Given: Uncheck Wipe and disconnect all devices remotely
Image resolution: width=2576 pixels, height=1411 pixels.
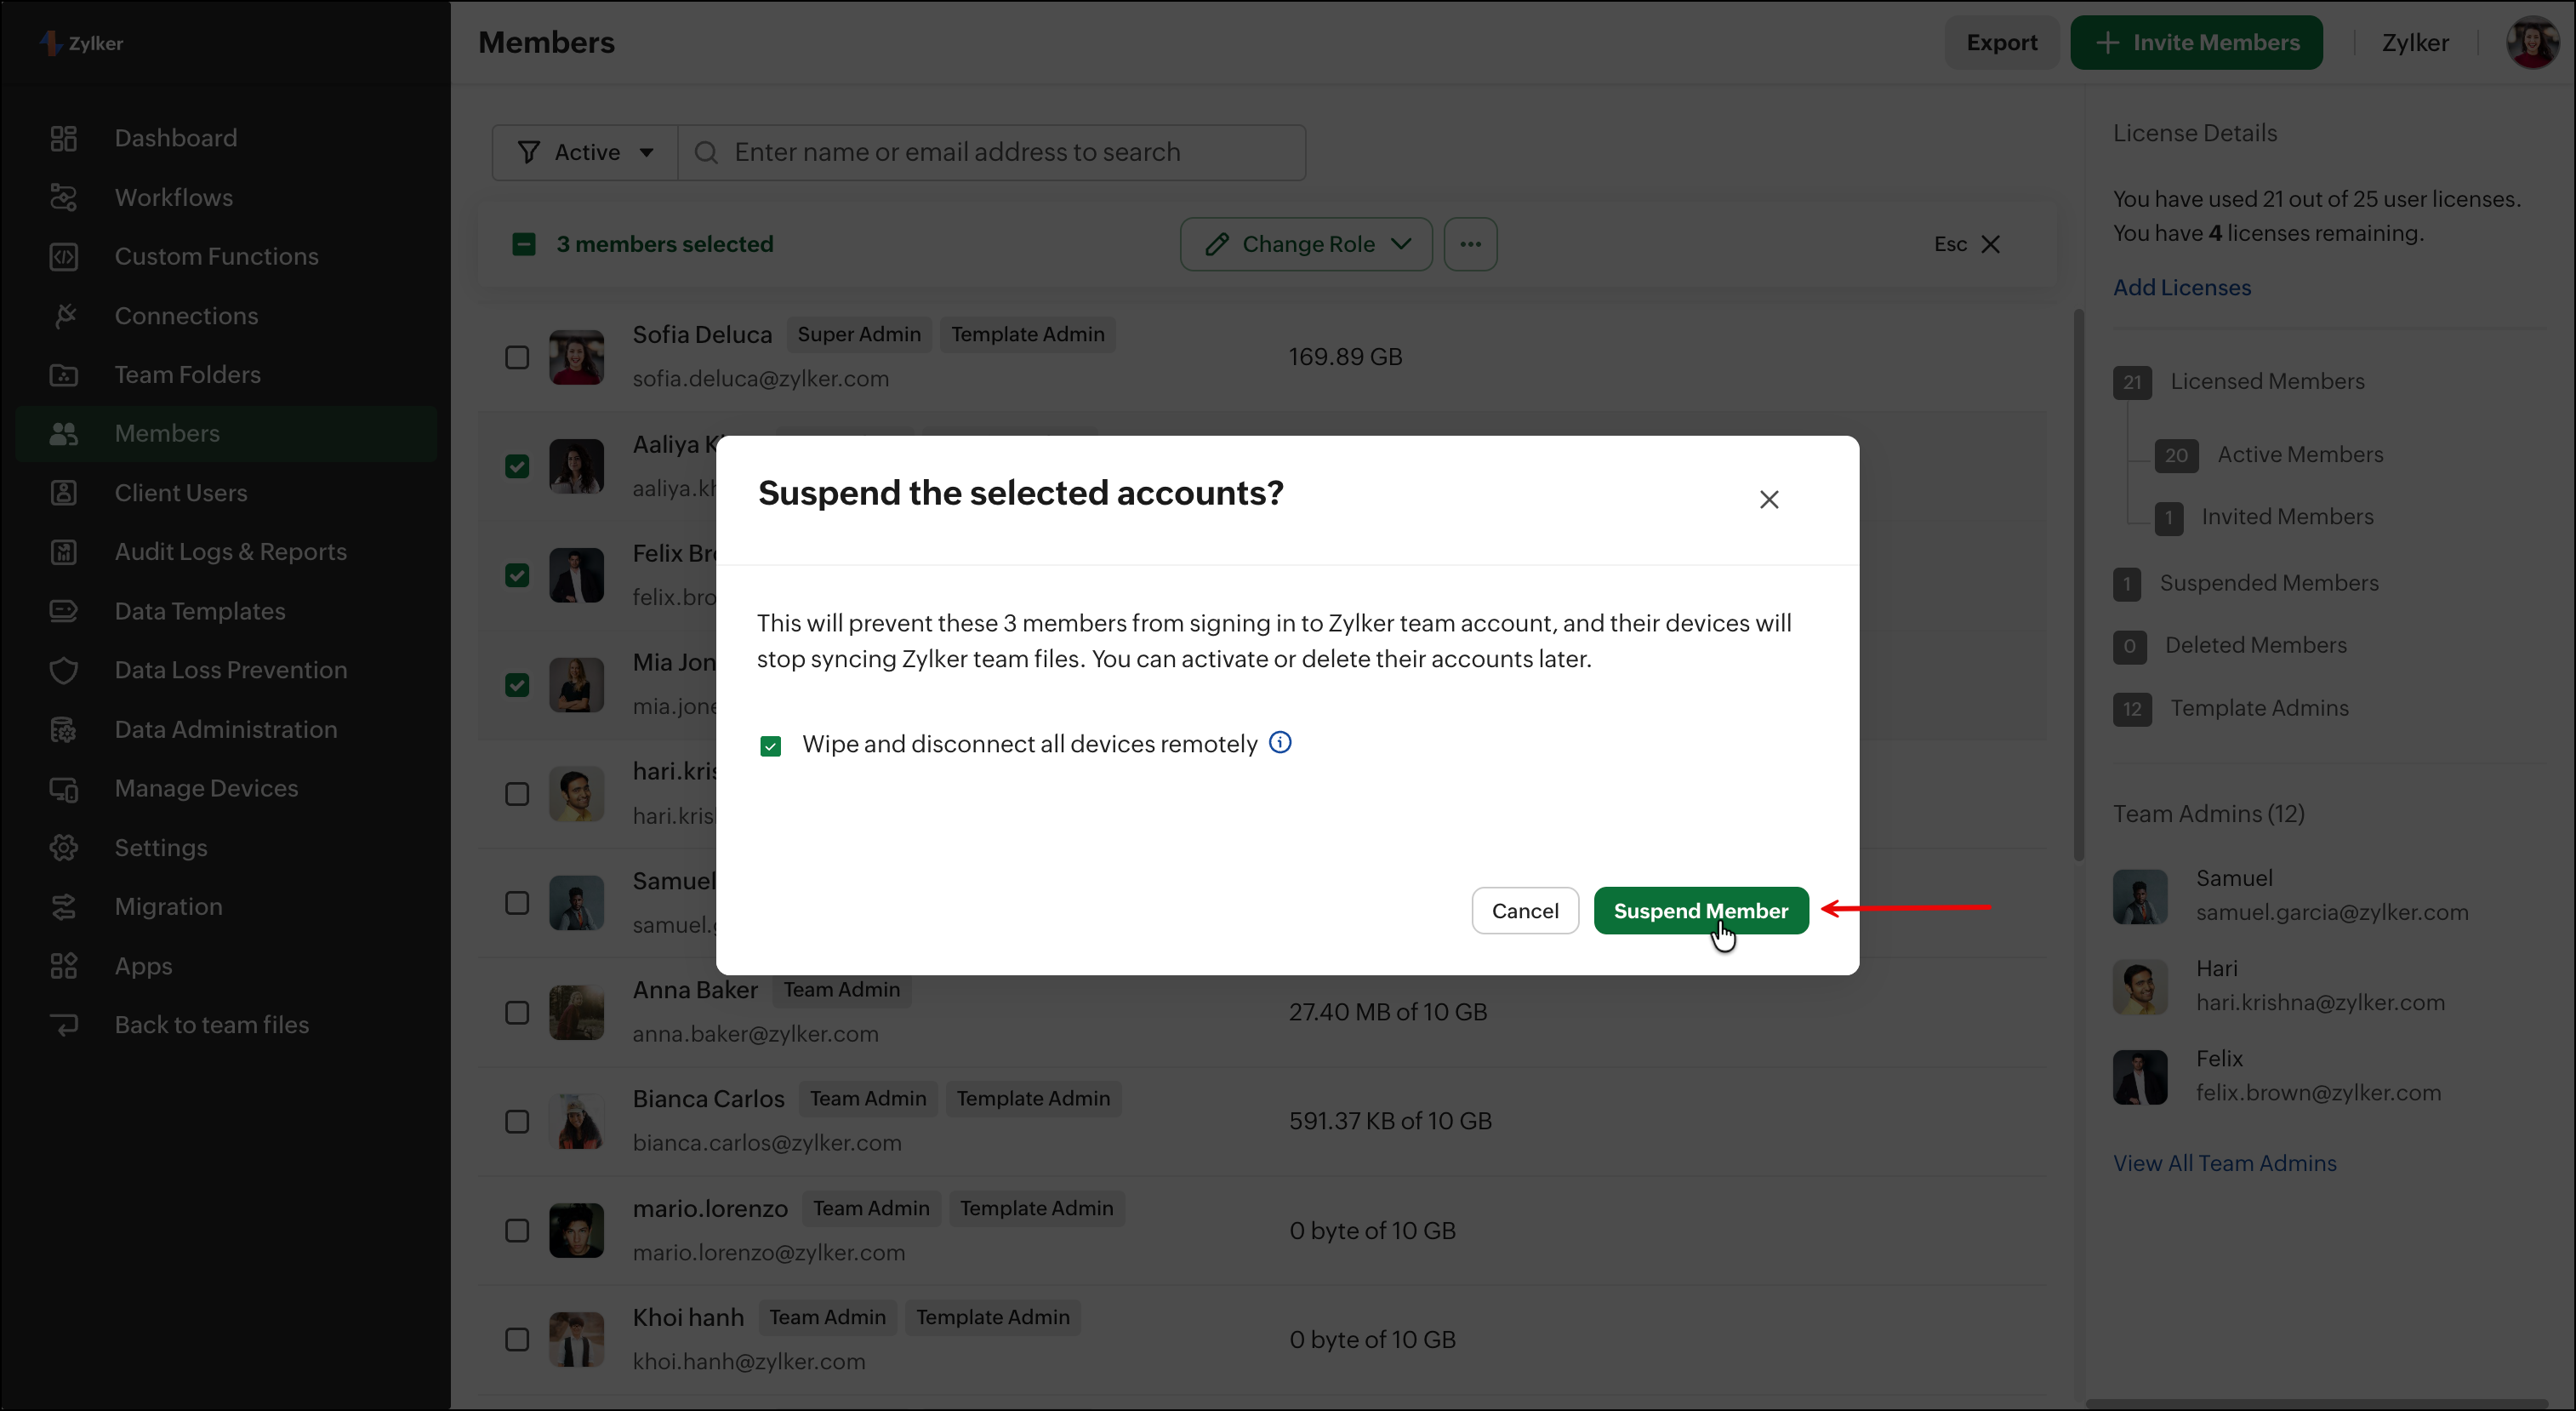Looking at the screenshot, I should [770, 746].
